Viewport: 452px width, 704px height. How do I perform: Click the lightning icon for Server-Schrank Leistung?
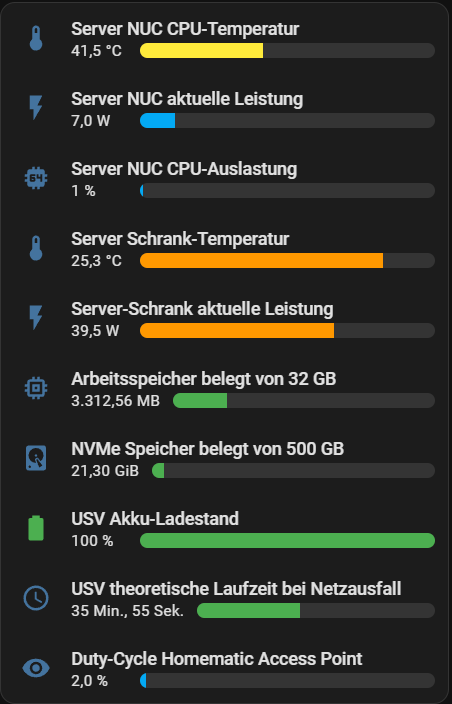point(36,319)
